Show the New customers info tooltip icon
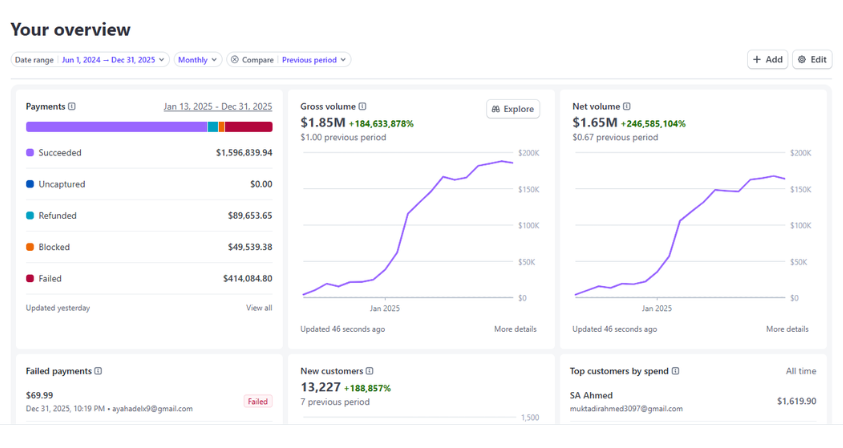 click(370, 371)
